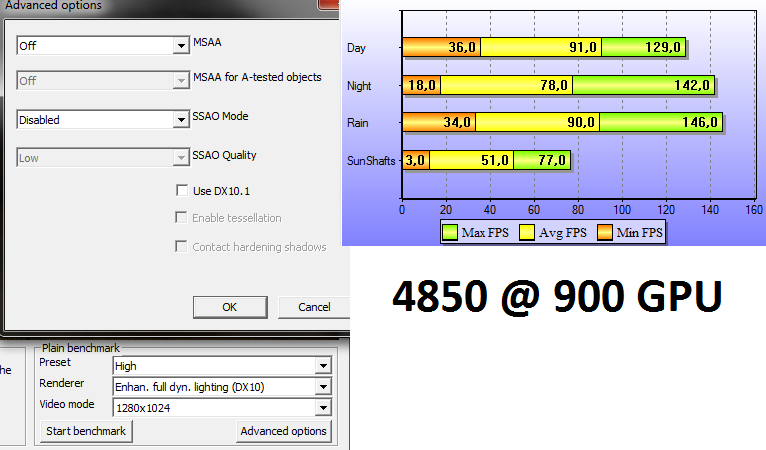Image resolution: width=766 pixels, height=450 pixels.
Task: Select the 77,0 max FPS bar for SunShafts
Action: pos(542,160)
